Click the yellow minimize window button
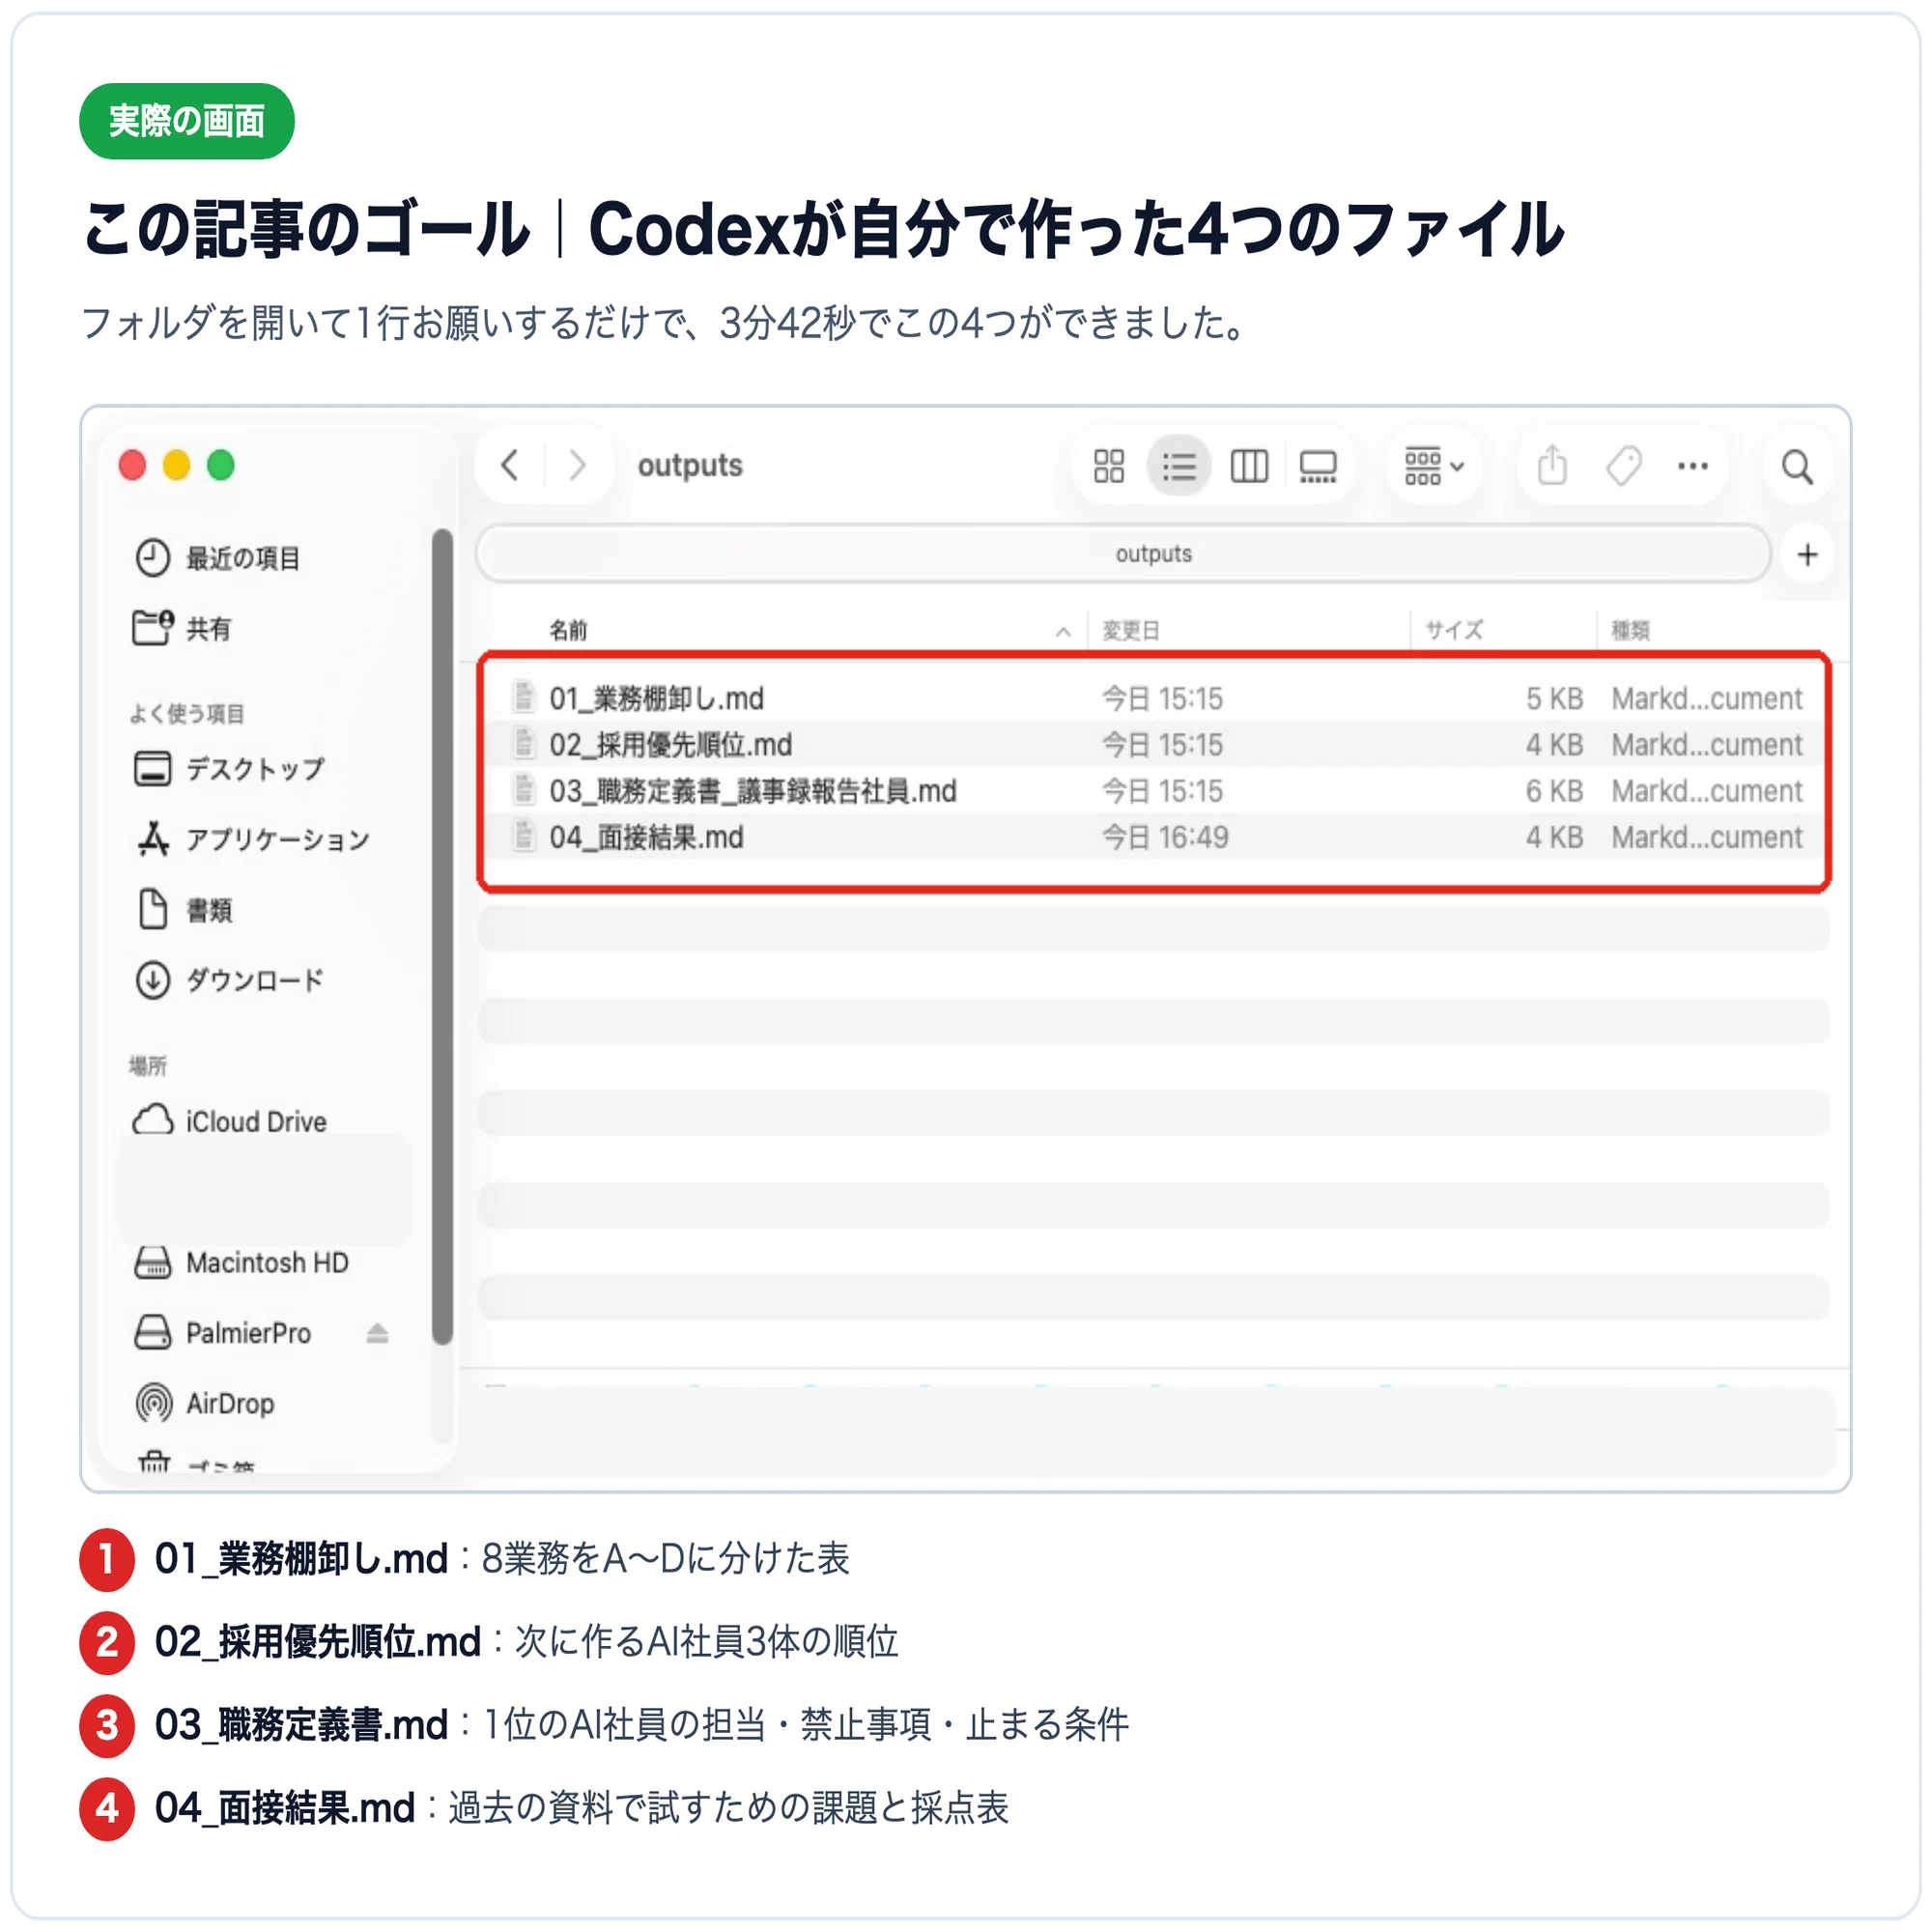This screenshot has height=1932, width=1932. click(x=177, y=466)
